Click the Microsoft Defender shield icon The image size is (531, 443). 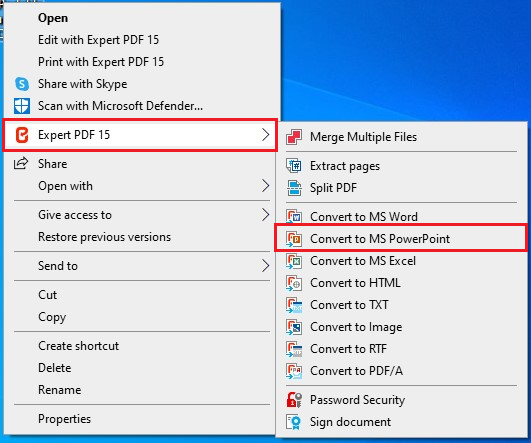pos(22,106)
